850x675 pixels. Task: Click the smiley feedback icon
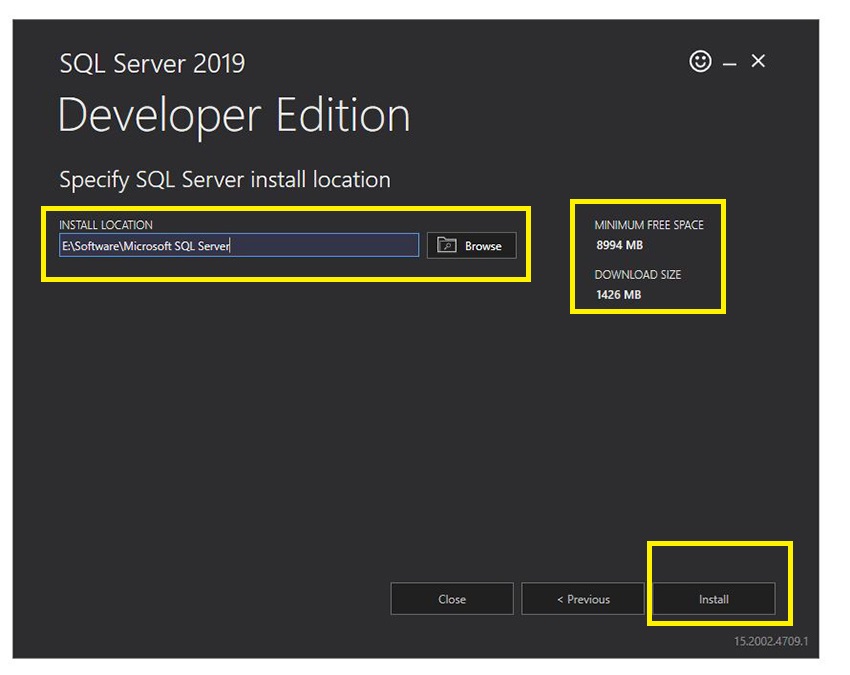pos(700,61)
